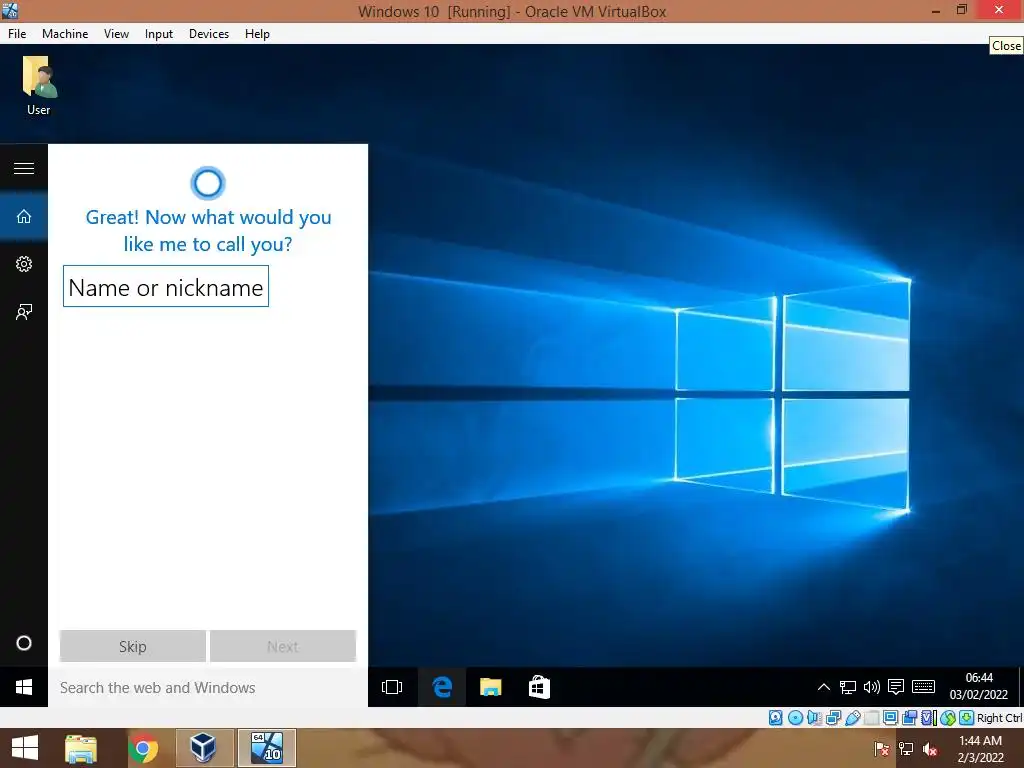Open the guest Windows 10 Start button
1024x768 pixels.
[x=24, y=687]
